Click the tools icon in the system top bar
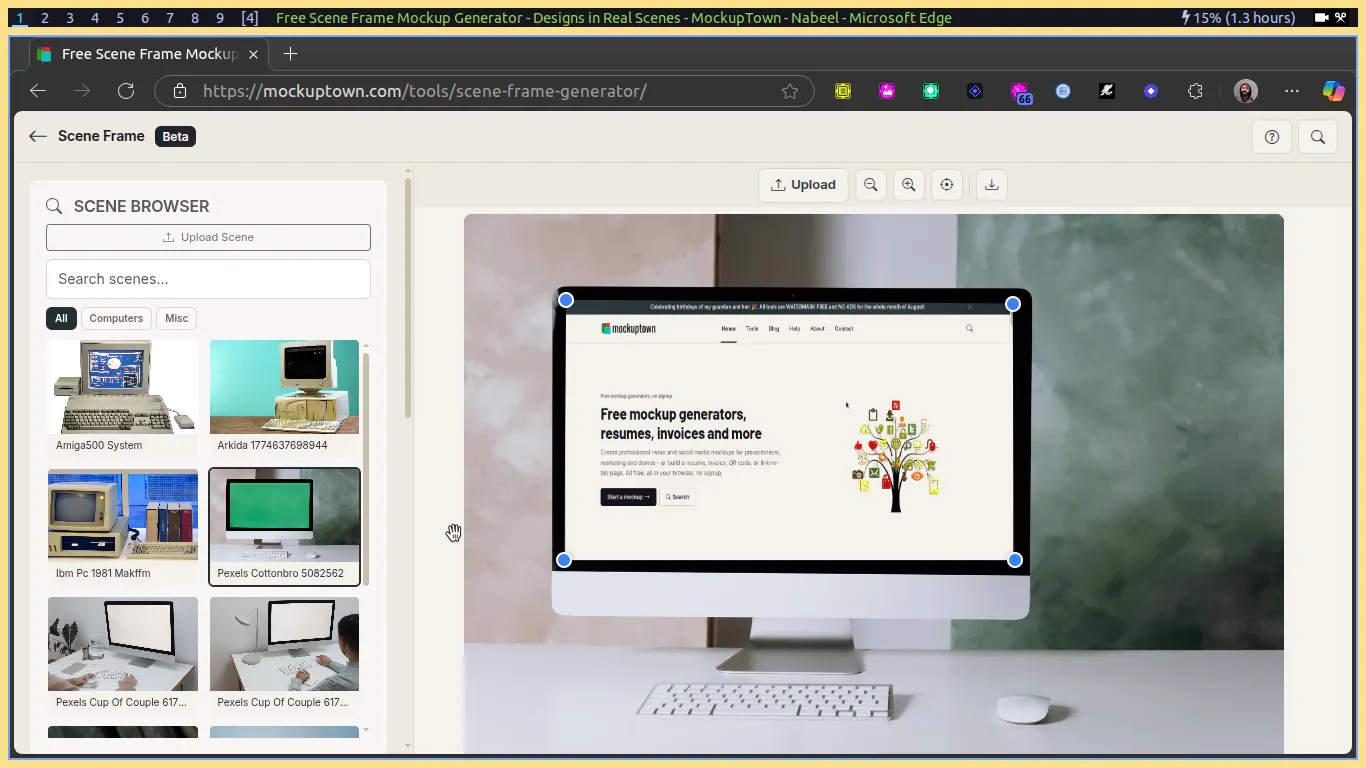The width and height of the screenshot is (1366, 768). pos(1340,18)
